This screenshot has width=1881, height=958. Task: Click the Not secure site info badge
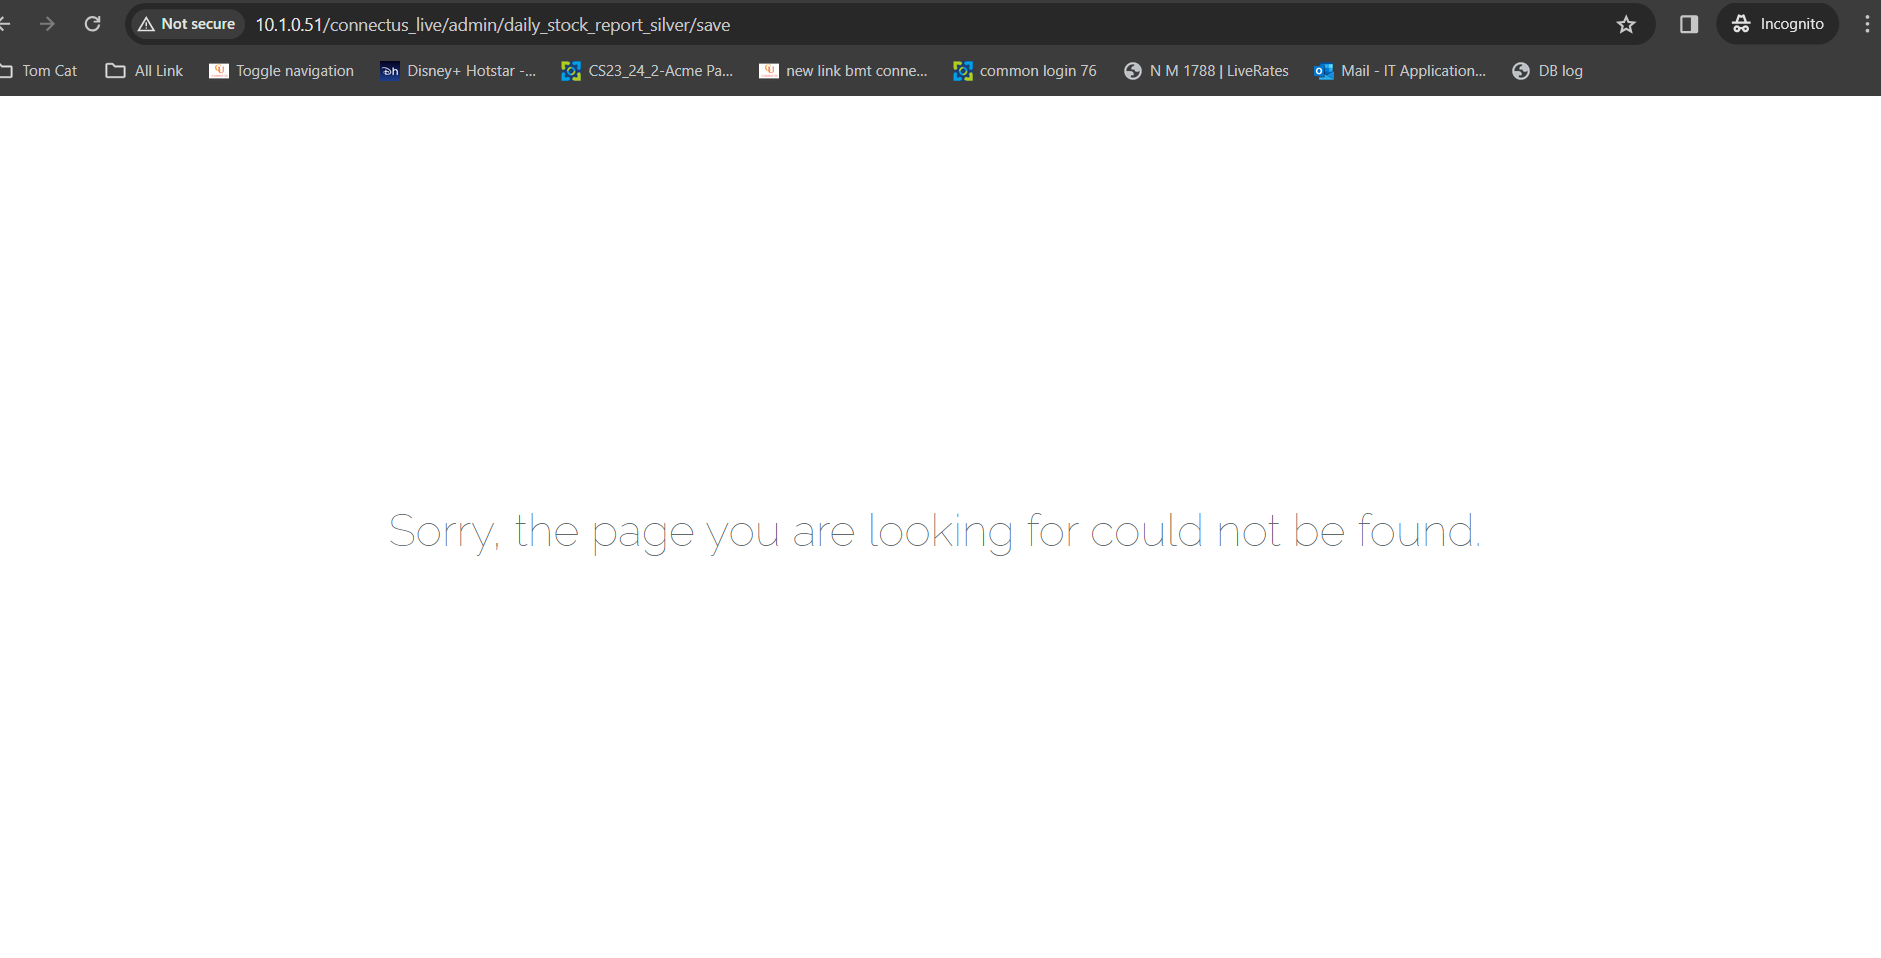(x=187, y=24)
